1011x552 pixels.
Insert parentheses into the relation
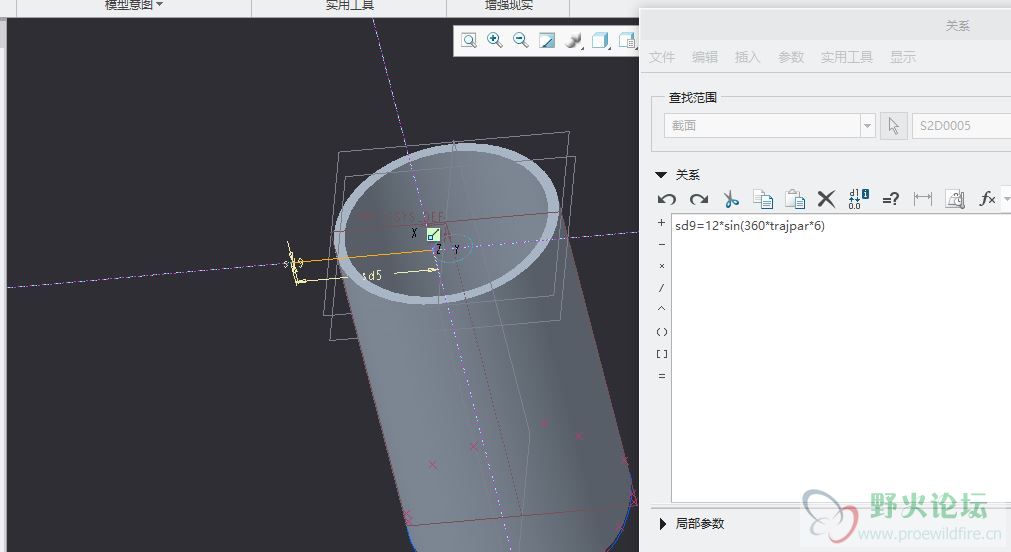[662, 332]
